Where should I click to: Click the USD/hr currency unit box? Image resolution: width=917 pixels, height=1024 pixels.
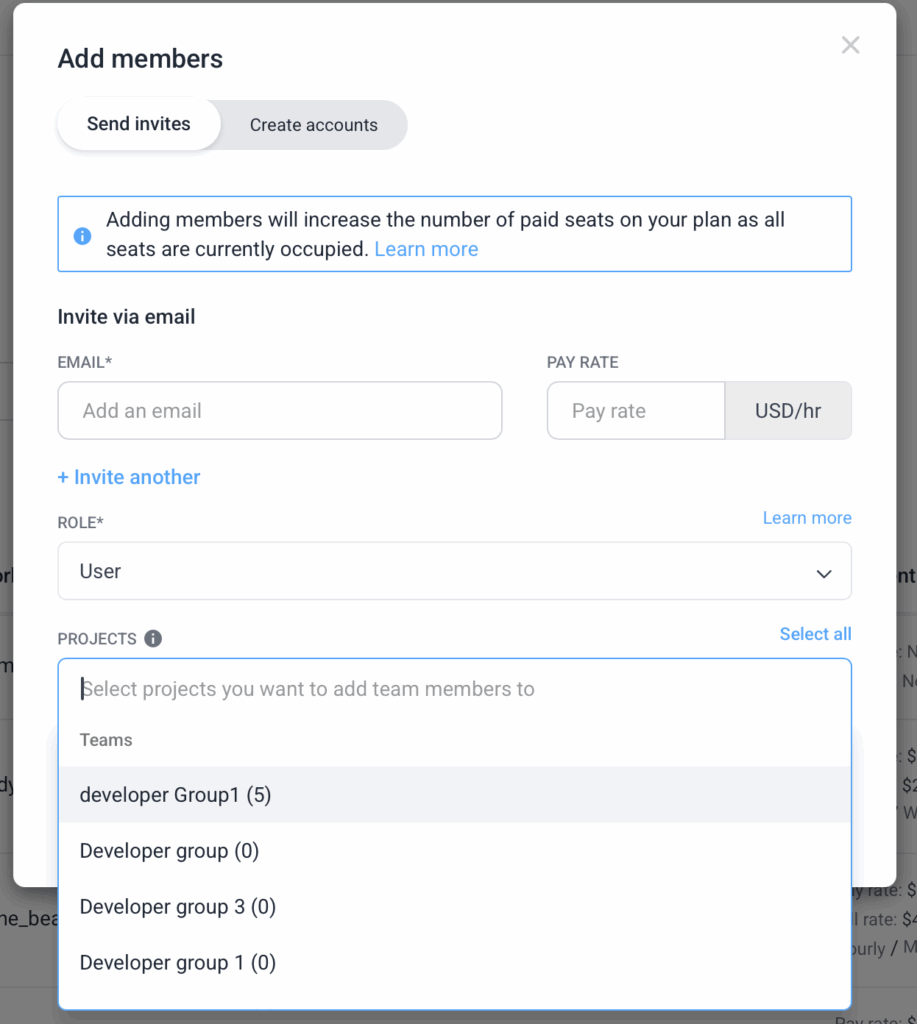point(788,411)
